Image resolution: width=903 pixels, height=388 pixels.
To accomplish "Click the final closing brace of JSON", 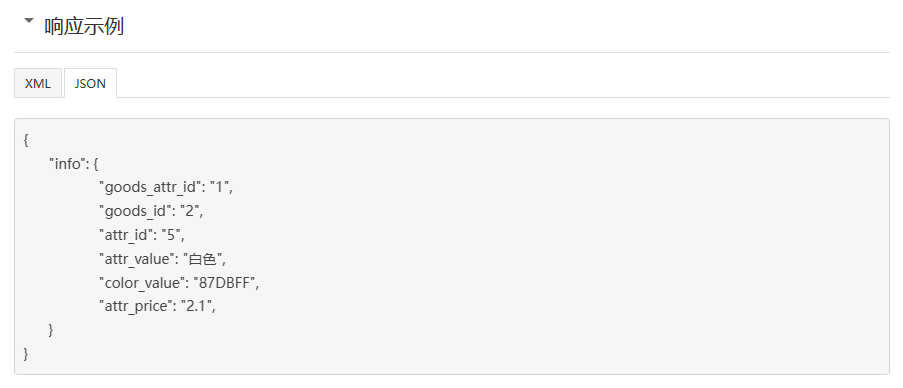I will [x=26, y=353].
